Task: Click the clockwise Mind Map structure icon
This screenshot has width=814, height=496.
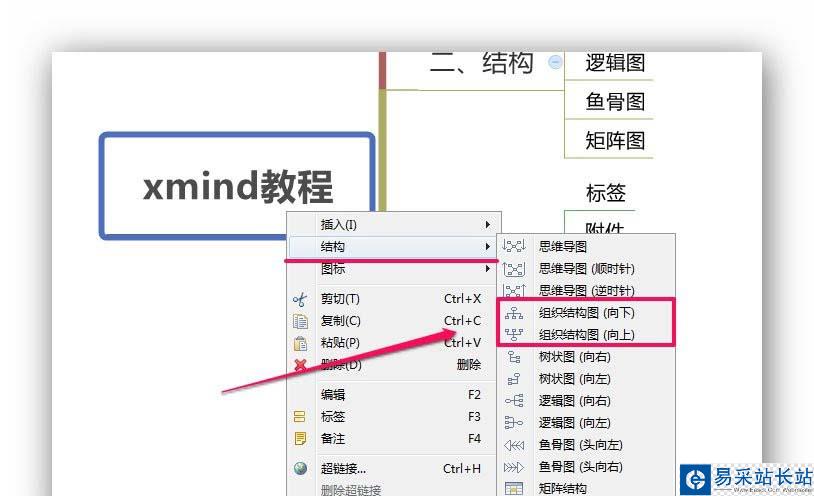Action: [x=514, y=269]
